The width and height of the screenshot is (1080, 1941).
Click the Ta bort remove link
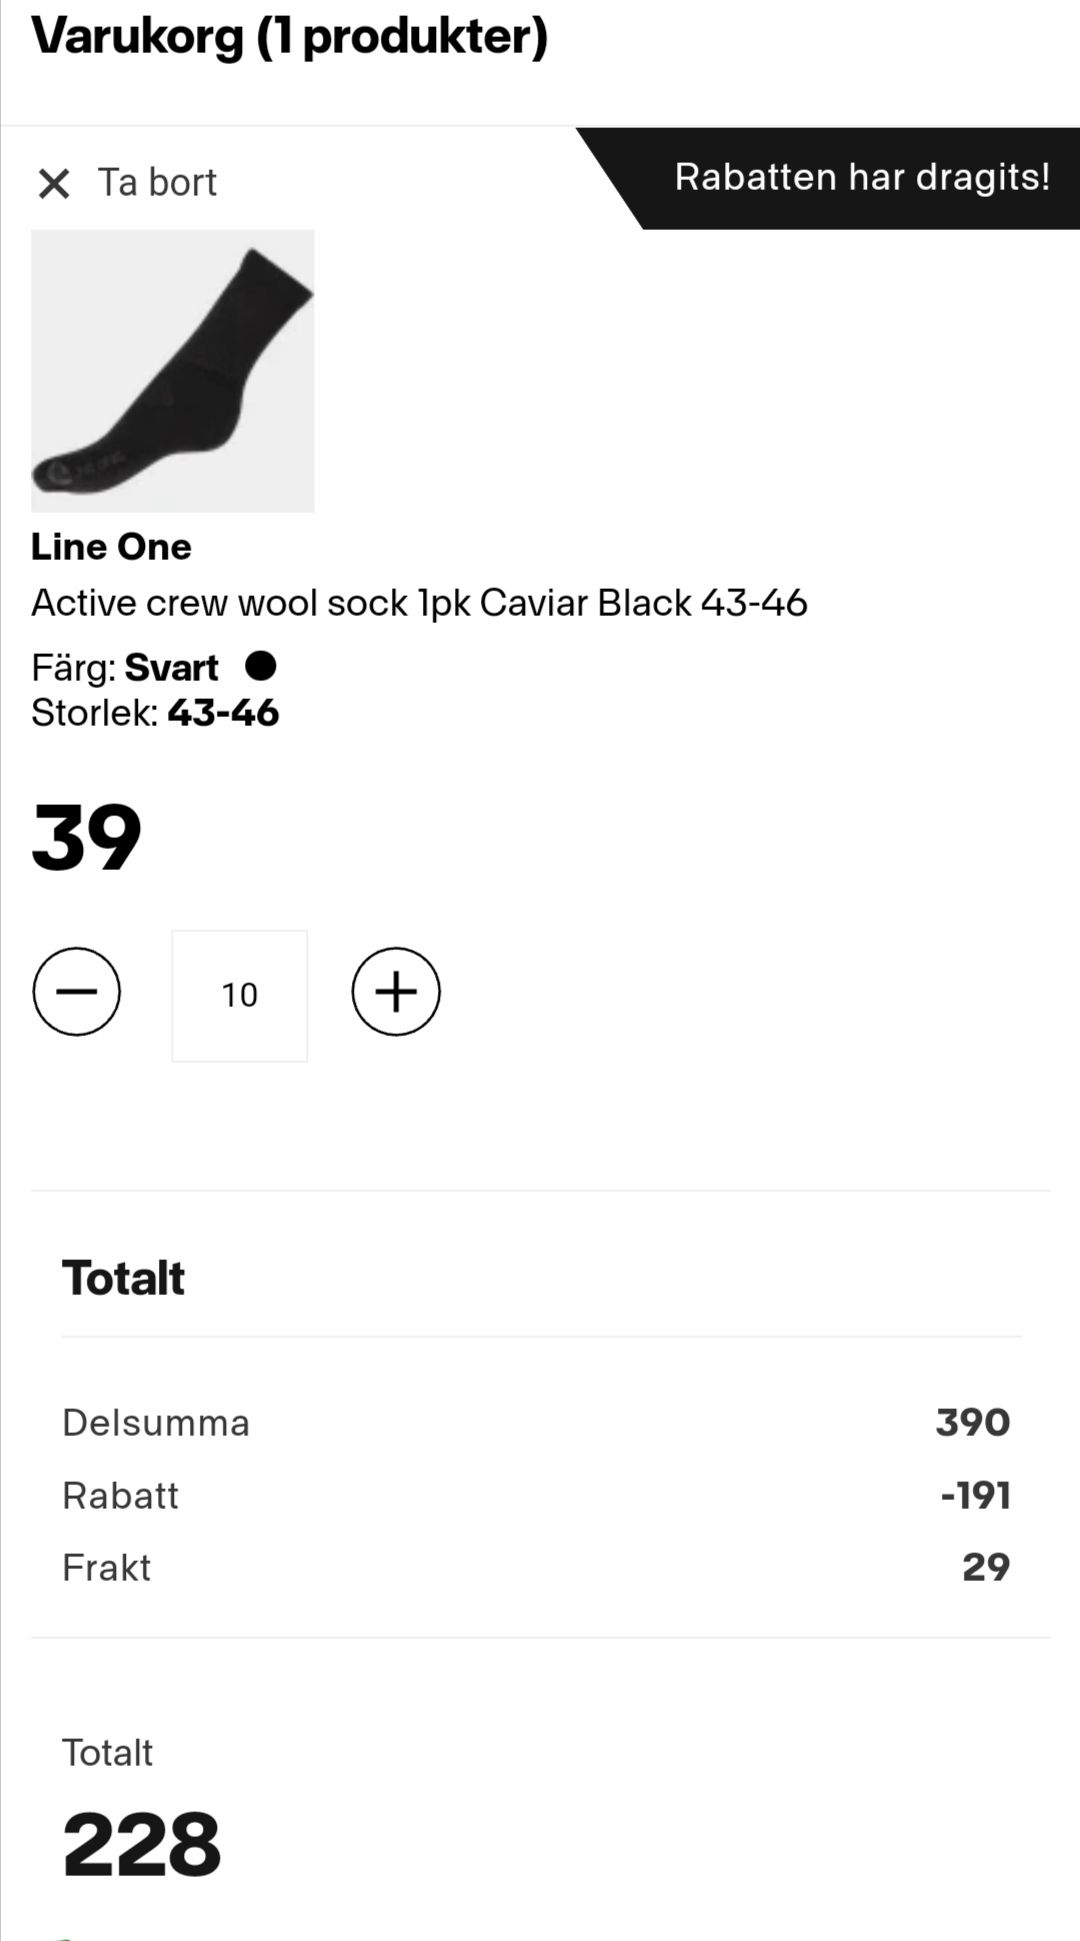[x=157, y=182]
